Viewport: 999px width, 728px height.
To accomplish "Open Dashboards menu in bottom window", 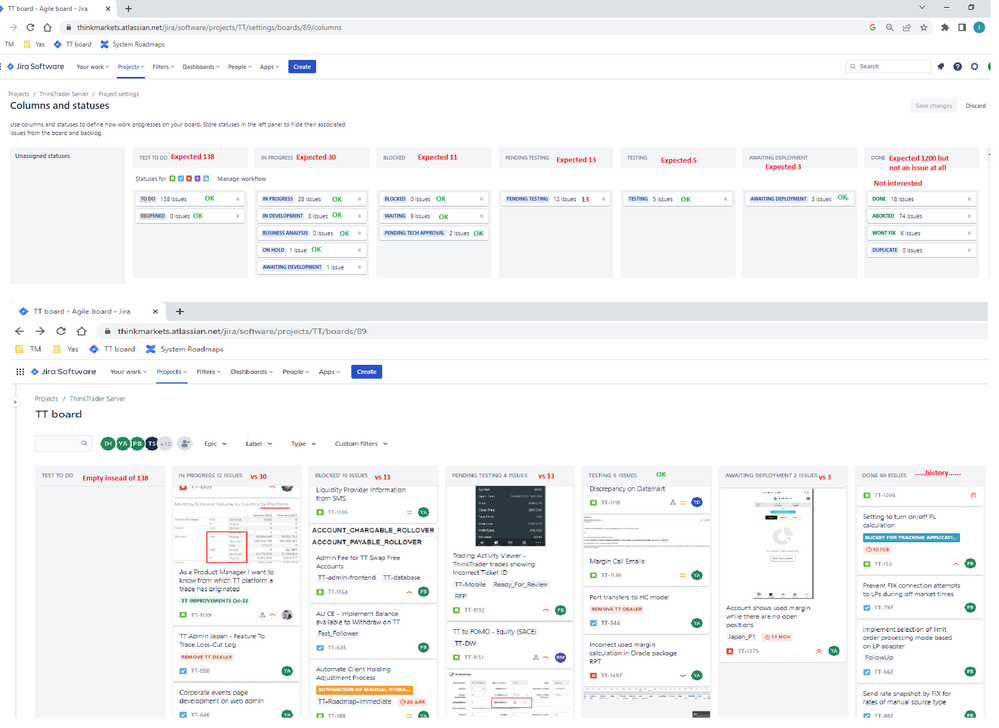I will tap(252, 372).
